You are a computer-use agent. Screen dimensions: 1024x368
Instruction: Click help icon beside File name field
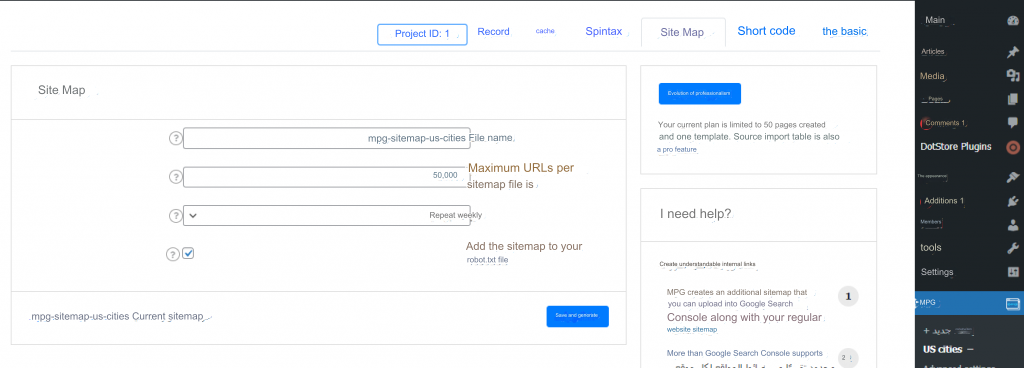tap(175, 138)
